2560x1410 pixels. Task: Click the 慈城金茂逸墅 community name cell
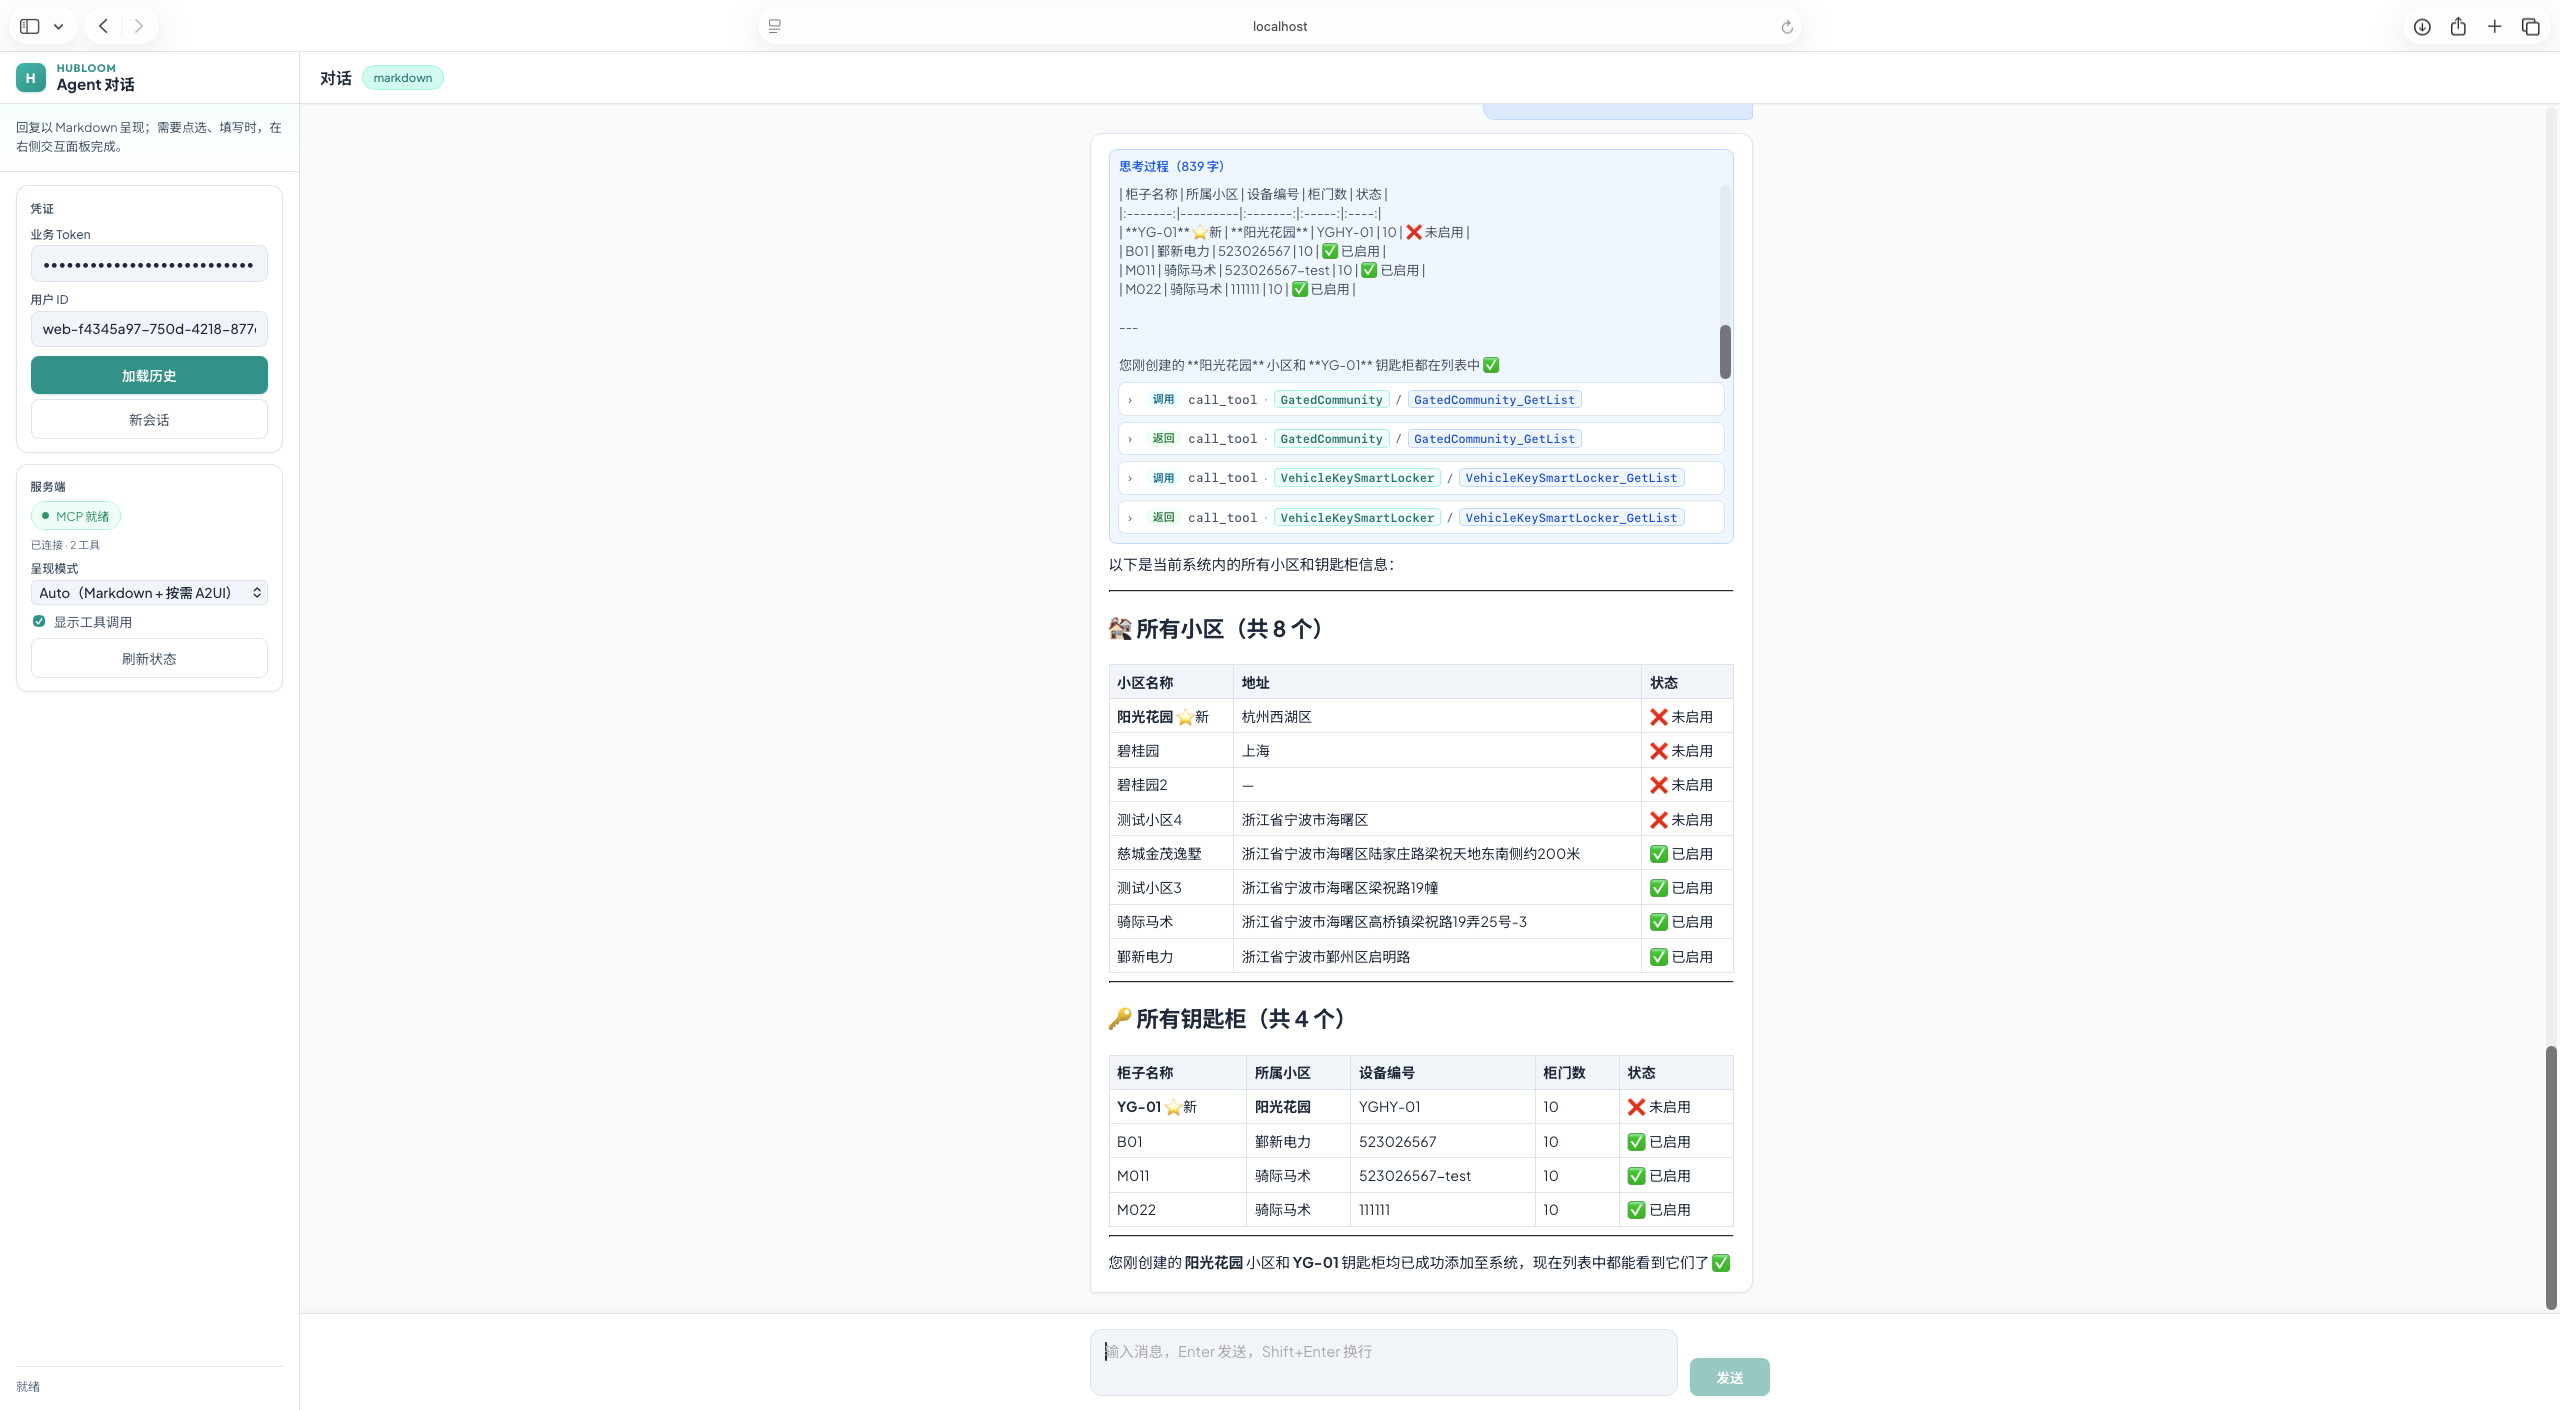1171,854
